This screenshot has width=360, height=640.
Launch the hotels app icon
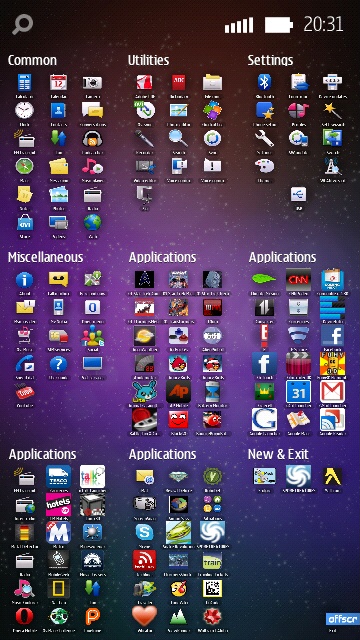[x=58, y=504]
